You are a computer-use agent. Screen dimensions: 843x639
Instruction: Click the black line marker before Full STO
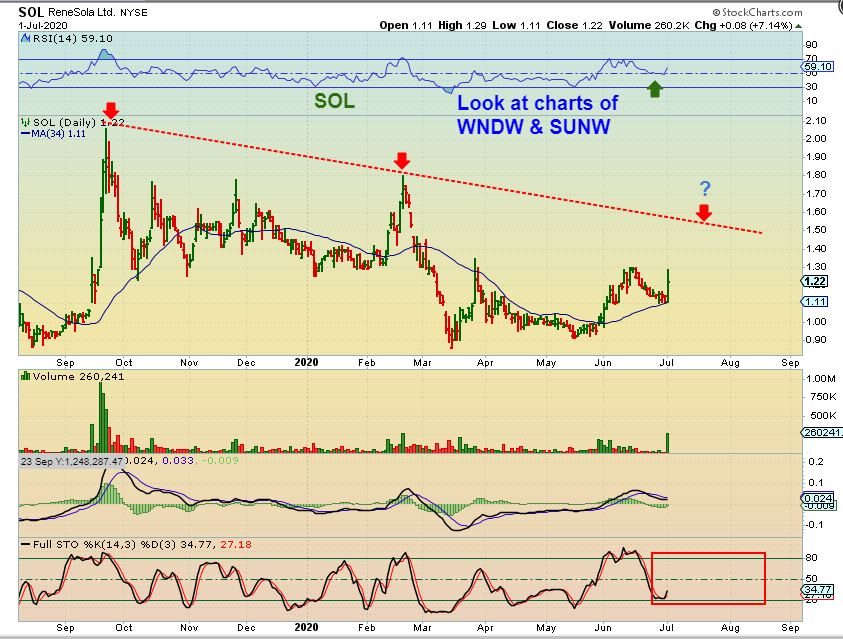pyautogui.click(x=25, y=544)
